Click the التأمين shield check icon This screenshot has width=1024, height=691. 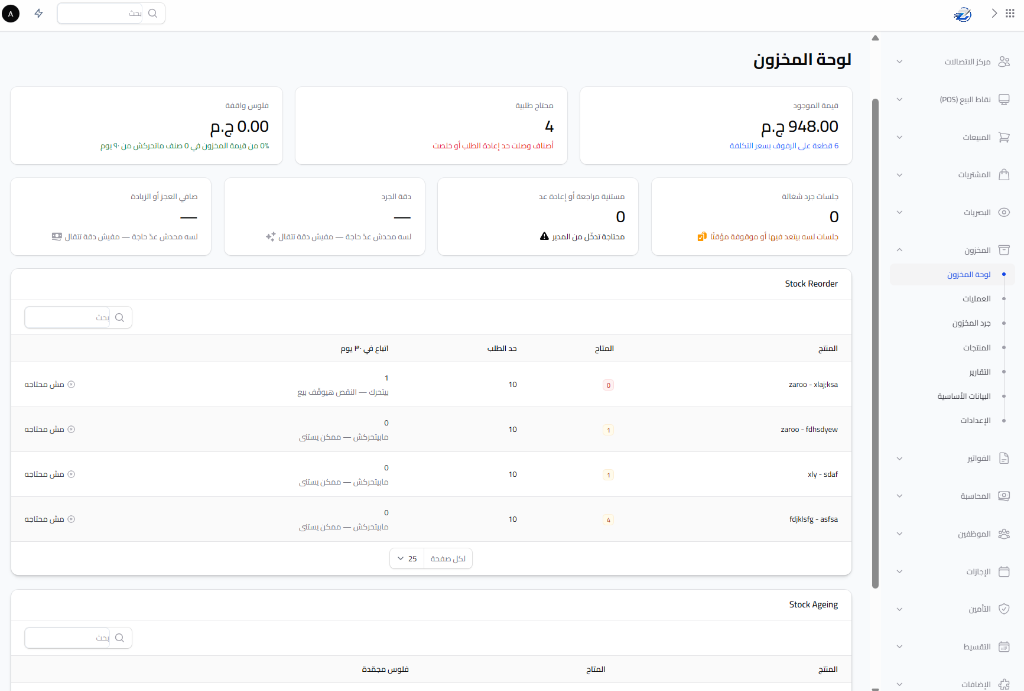(x=1004, y=609)
